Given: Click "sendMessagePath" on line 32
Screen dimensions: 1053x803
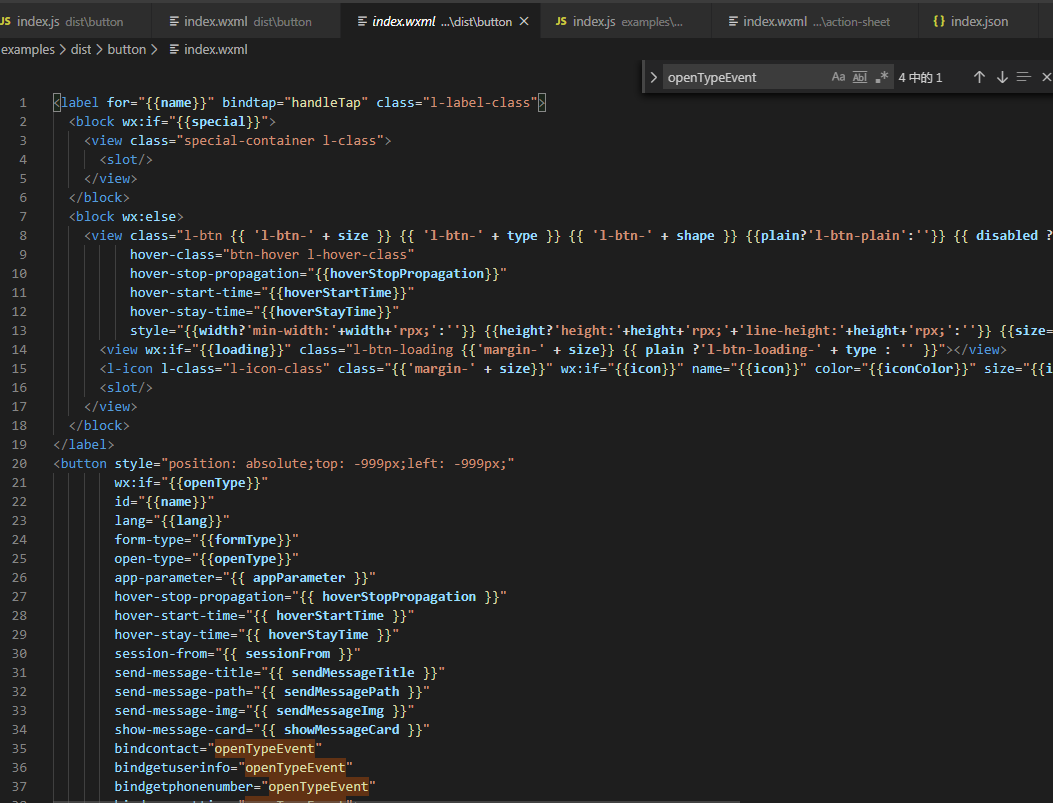Looking at the screenshot, I should (x=341, y=691).
